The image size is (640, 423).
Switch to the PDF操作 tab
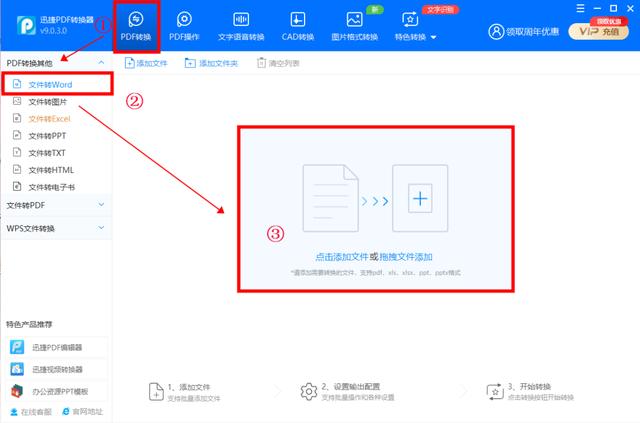[x=184, y=27]
